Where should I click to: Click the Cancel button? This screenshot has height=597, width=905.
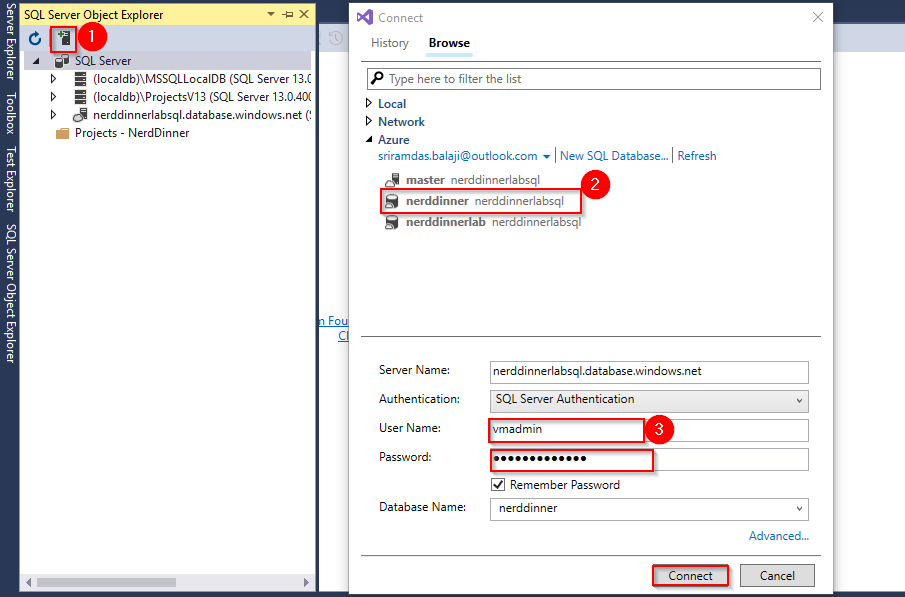point(777,576)
